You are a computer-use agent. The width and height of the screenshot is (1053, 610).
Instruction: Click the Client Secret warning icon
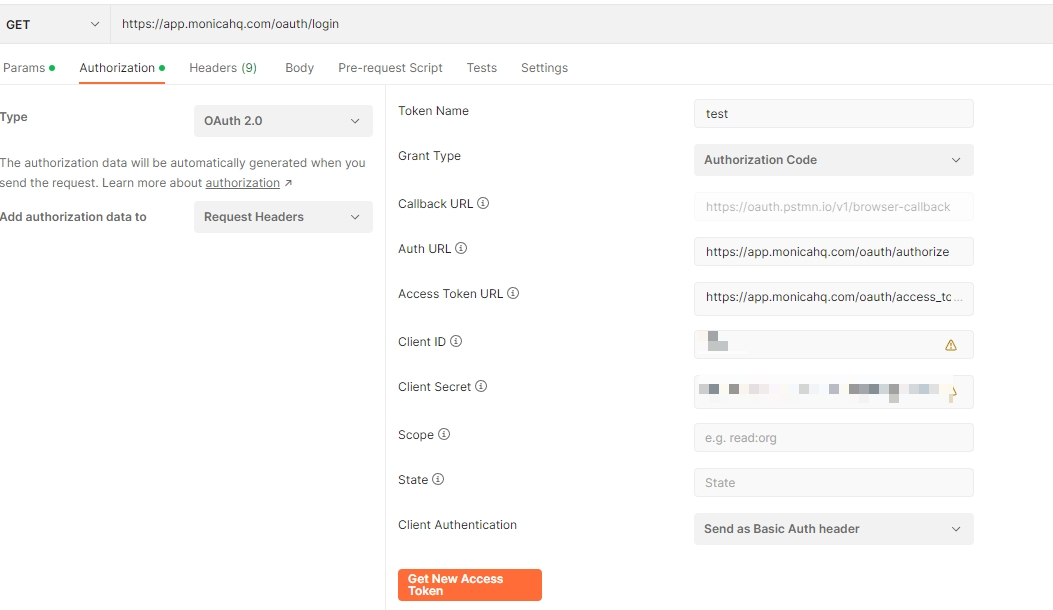tap(952, 394)
